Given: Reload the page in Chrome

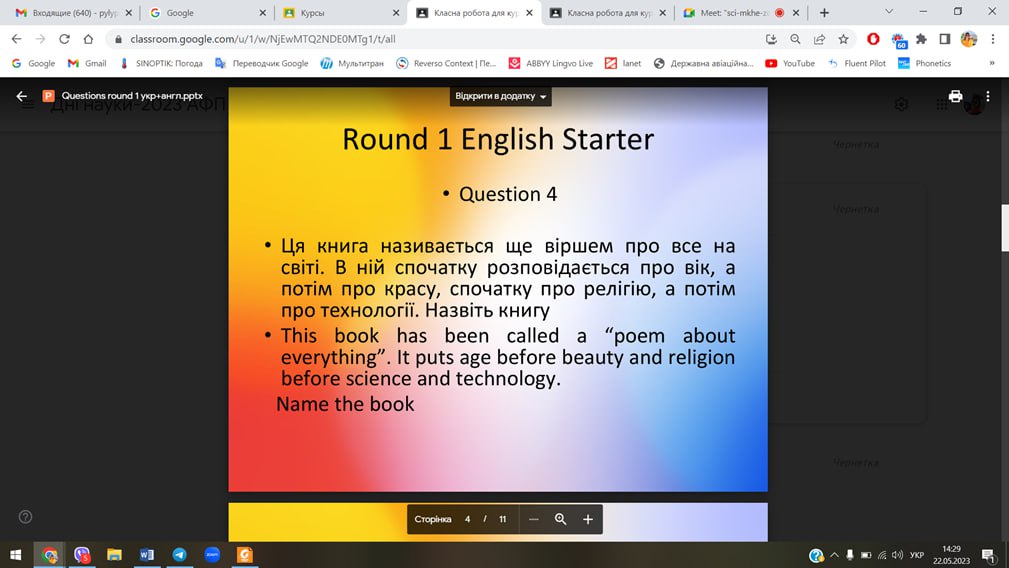Looking at the screenshot, I should tap(64, 39).
